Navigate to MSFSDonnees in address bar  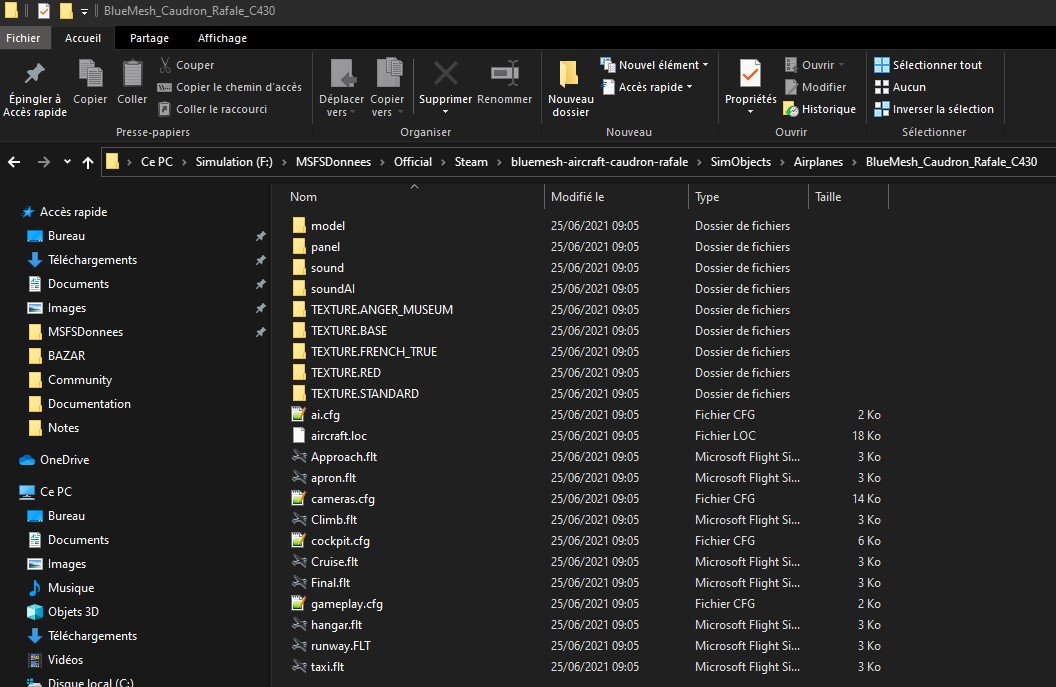point(333,162)
